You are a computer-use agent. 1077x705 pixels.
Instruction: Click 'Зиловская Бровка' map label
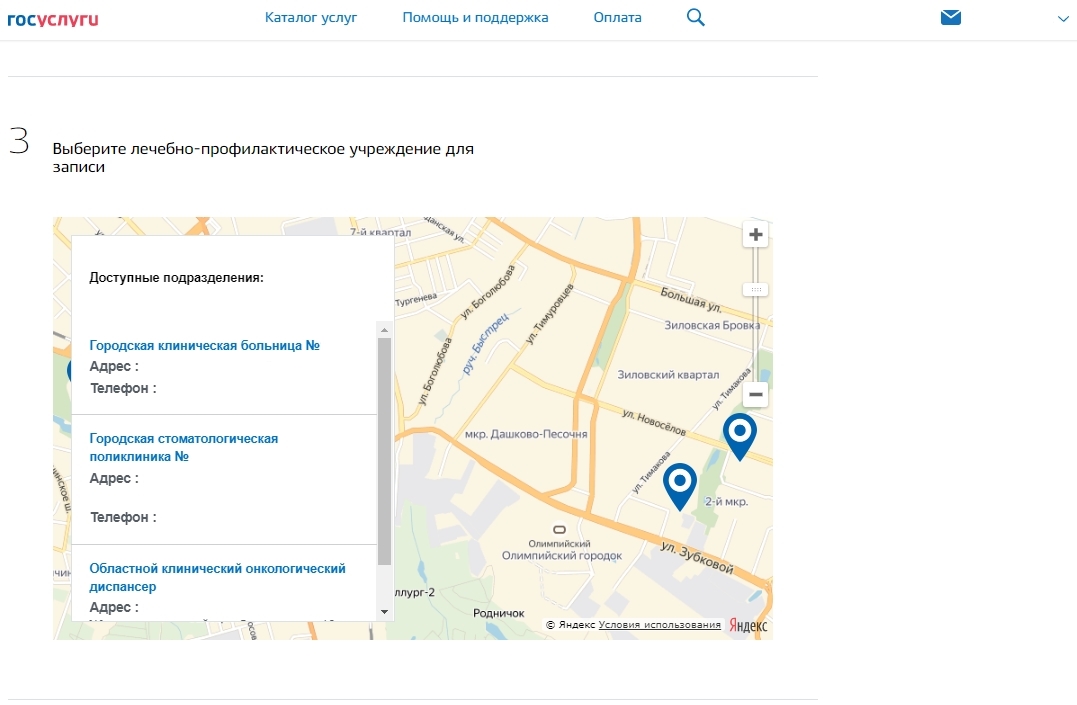pyautogui.click(x=712, y=325)
